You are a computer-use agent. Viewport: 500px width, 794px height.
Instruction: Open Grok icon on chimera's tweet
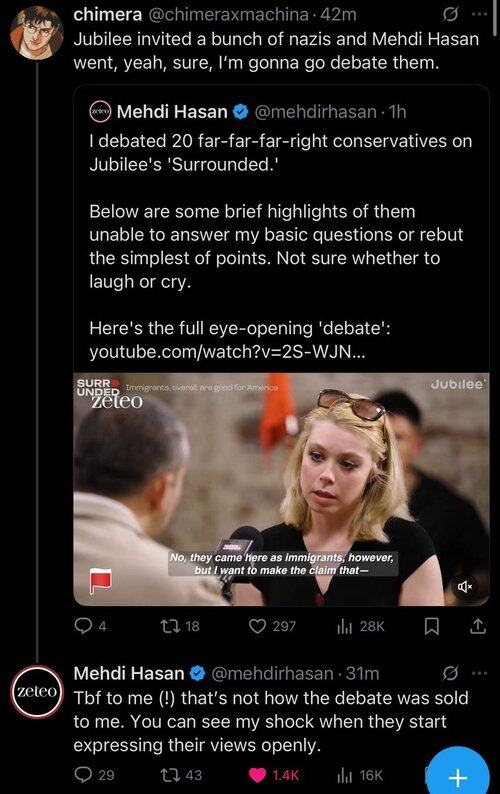[450, 15]
